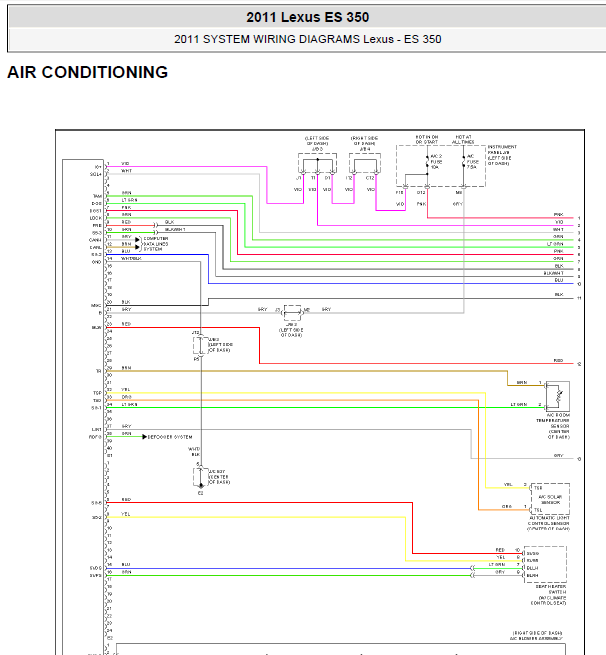The width and height of the screenshot is (606, 655).
Task: Click '2011 SYSTEM WIRING DIAGRAMS Lexus - ES 350' subtitle
Action: 307,39
